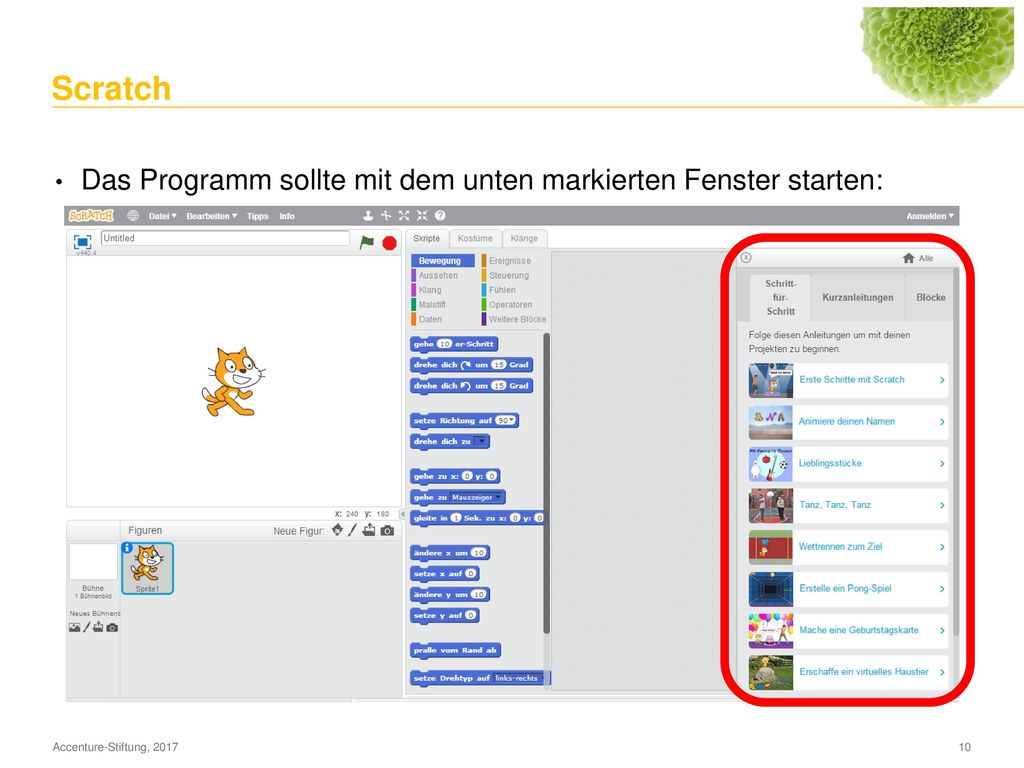Switch to the Skripte tab

click(426, 239)
